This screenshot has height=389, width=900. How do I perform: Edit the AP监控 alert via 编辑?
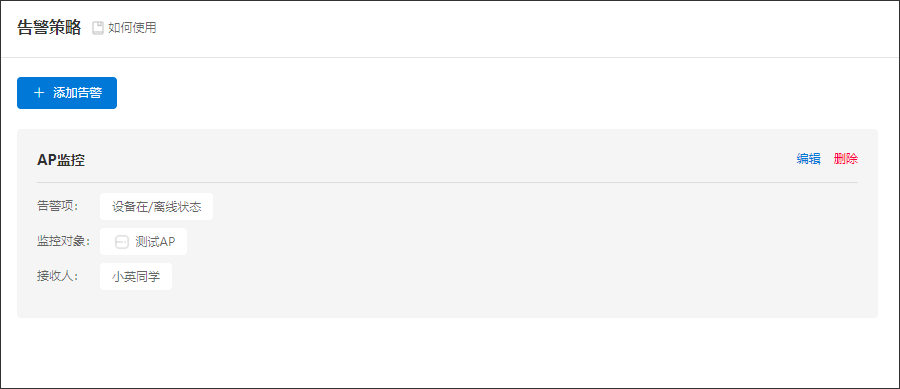click(808, 159)
